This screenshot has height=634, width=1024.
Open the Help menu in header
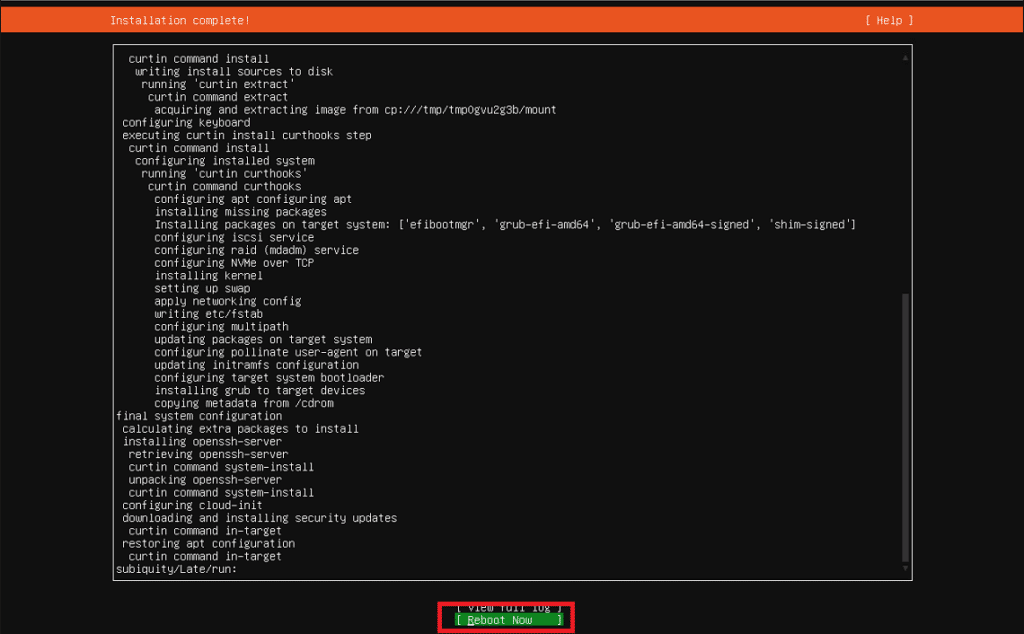tap(889, 20)
